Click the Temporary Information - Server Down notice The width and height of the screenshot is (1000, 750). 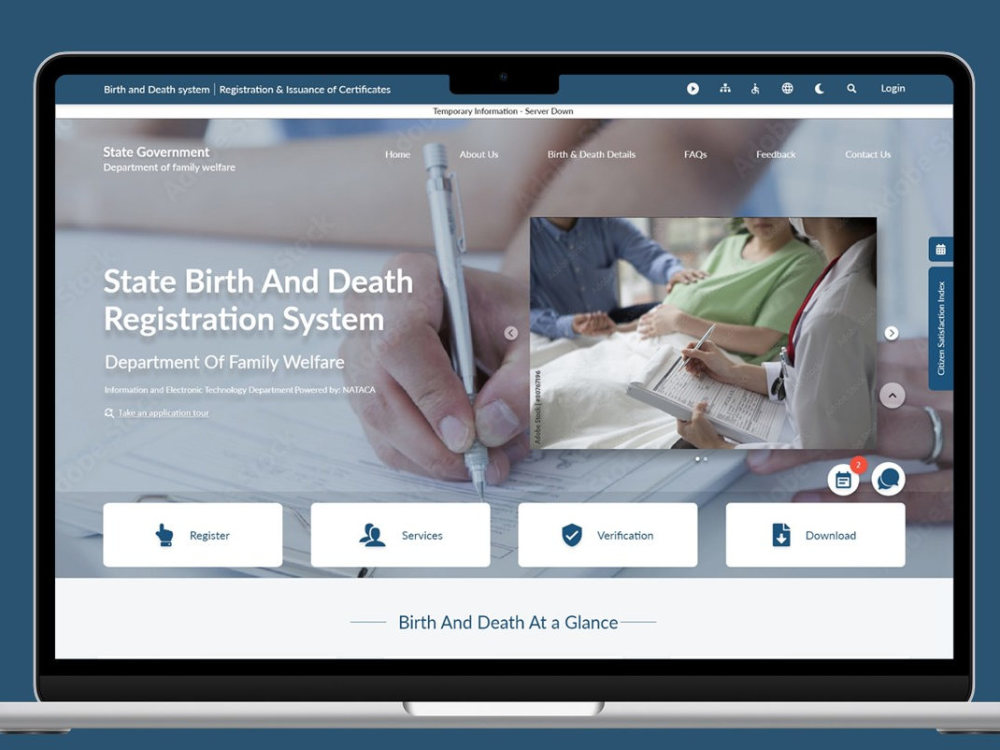(x=503, y=111)
